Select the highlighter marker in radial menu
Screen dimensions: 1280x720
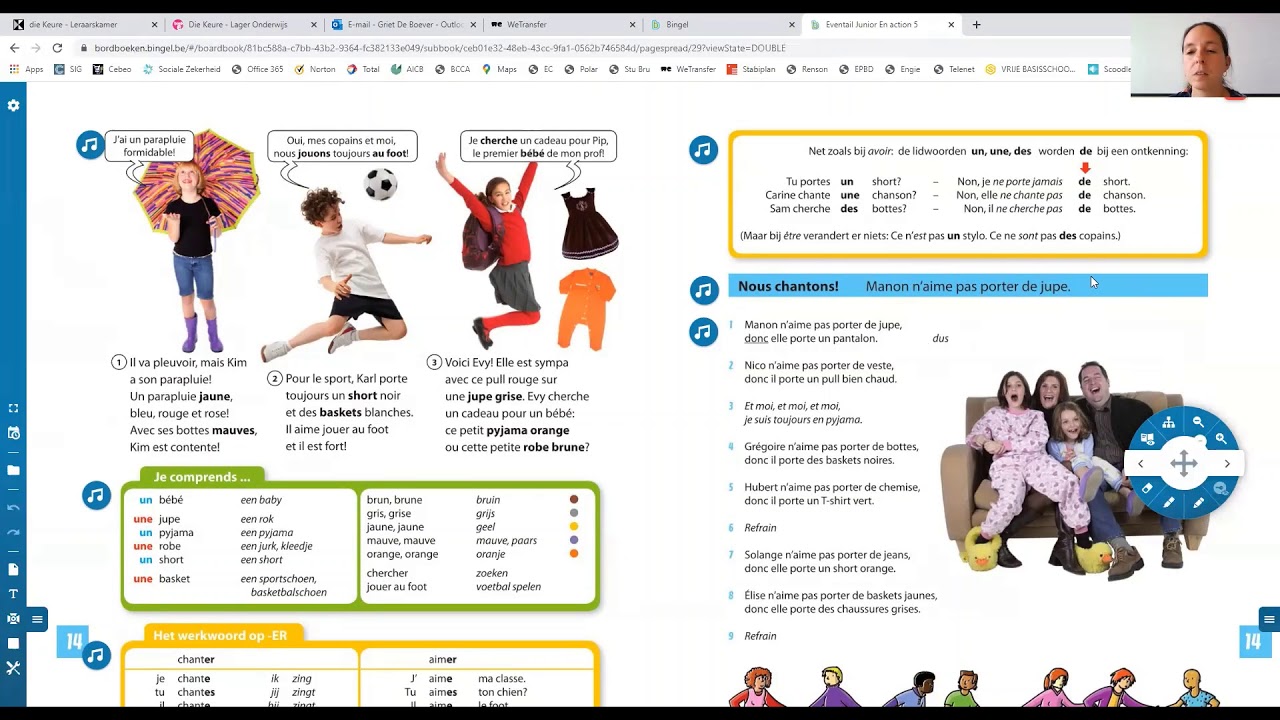click(x=1168, y=503)
